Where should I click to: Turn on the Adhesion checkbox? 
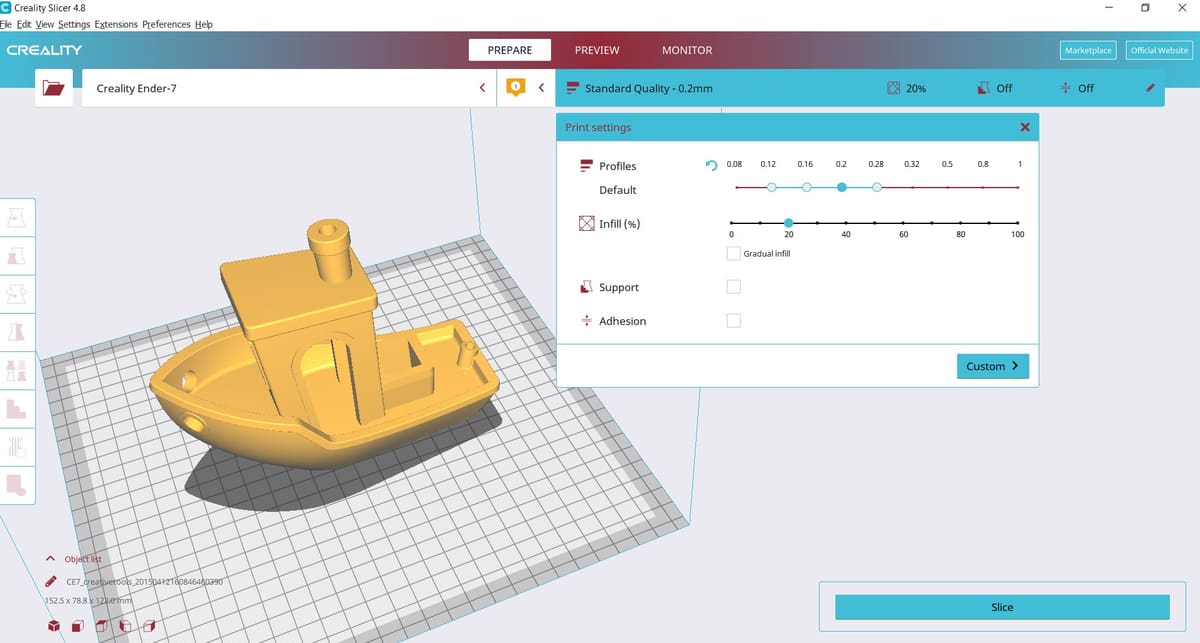pos(734,321)
